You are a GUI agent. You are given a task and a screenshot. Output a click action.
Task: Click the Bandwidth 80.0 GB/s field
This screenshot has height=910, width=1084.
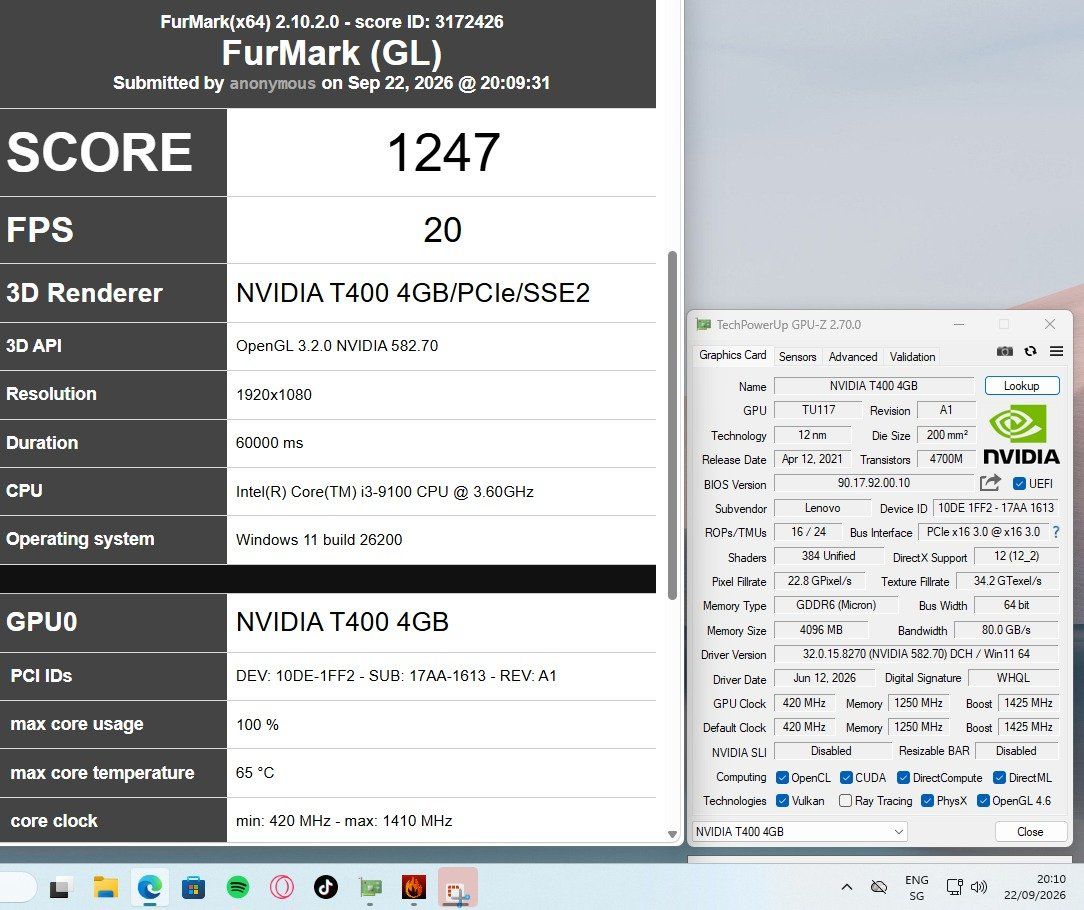tap(1006, 629)
